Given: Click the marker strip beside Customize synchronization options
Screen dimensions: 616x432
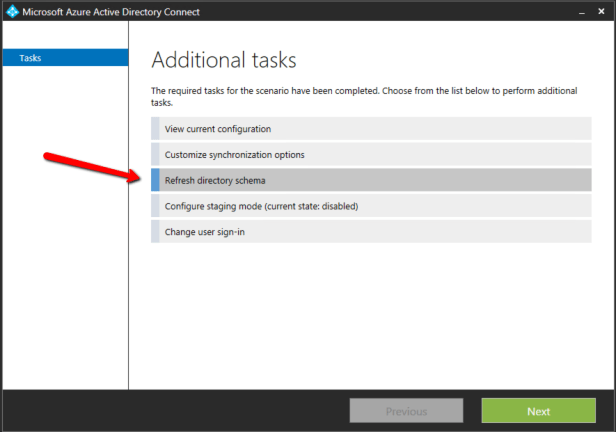Looking at the screenshot, I should click(x=155, y=155).
